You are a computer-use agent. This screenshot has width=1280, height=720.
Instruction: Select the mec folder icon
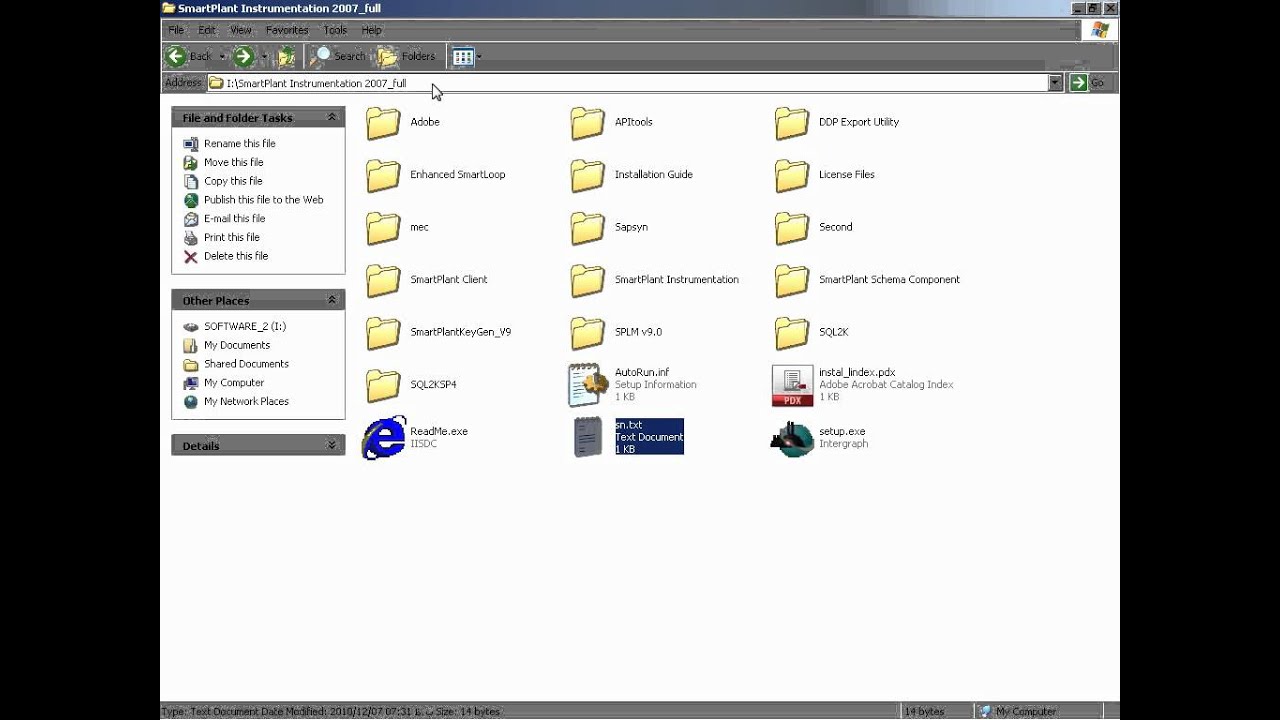tap(383, 228)
